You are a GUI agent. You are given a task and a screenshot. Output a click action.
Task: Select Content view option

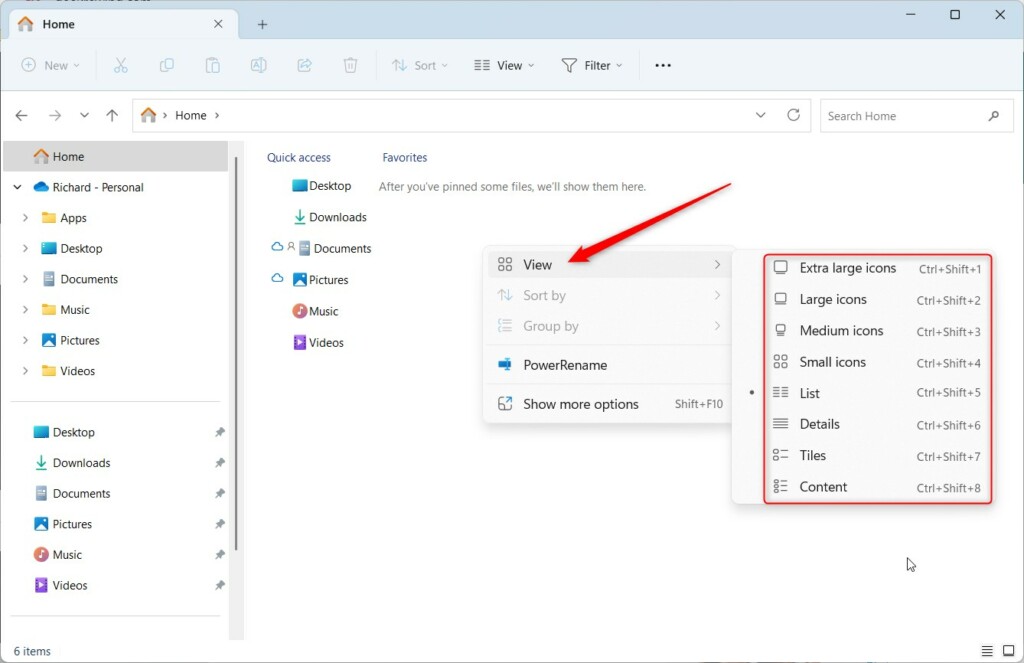click(x=877, y=487)
